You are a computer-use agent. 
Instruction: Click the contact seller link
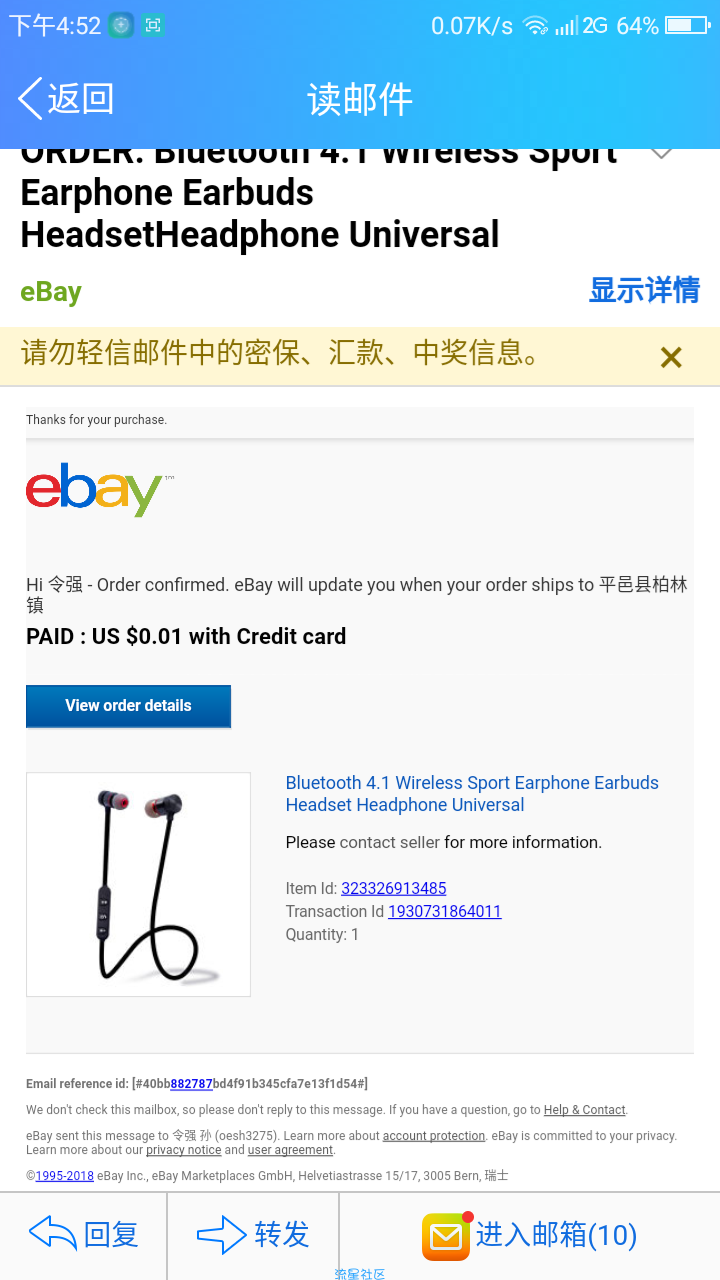pyautogui.click(x=390, y=842)
